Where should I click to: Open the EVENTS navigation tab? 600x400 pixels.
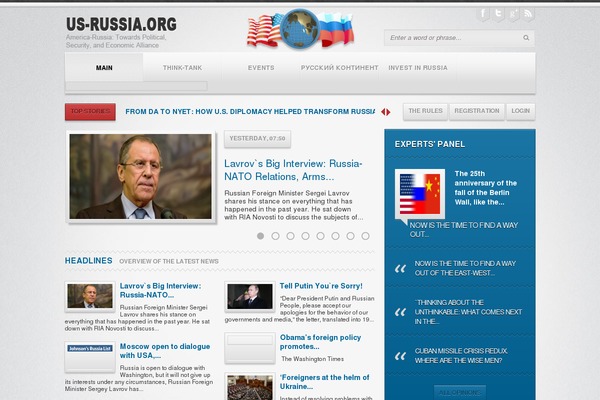click(261, 67)
